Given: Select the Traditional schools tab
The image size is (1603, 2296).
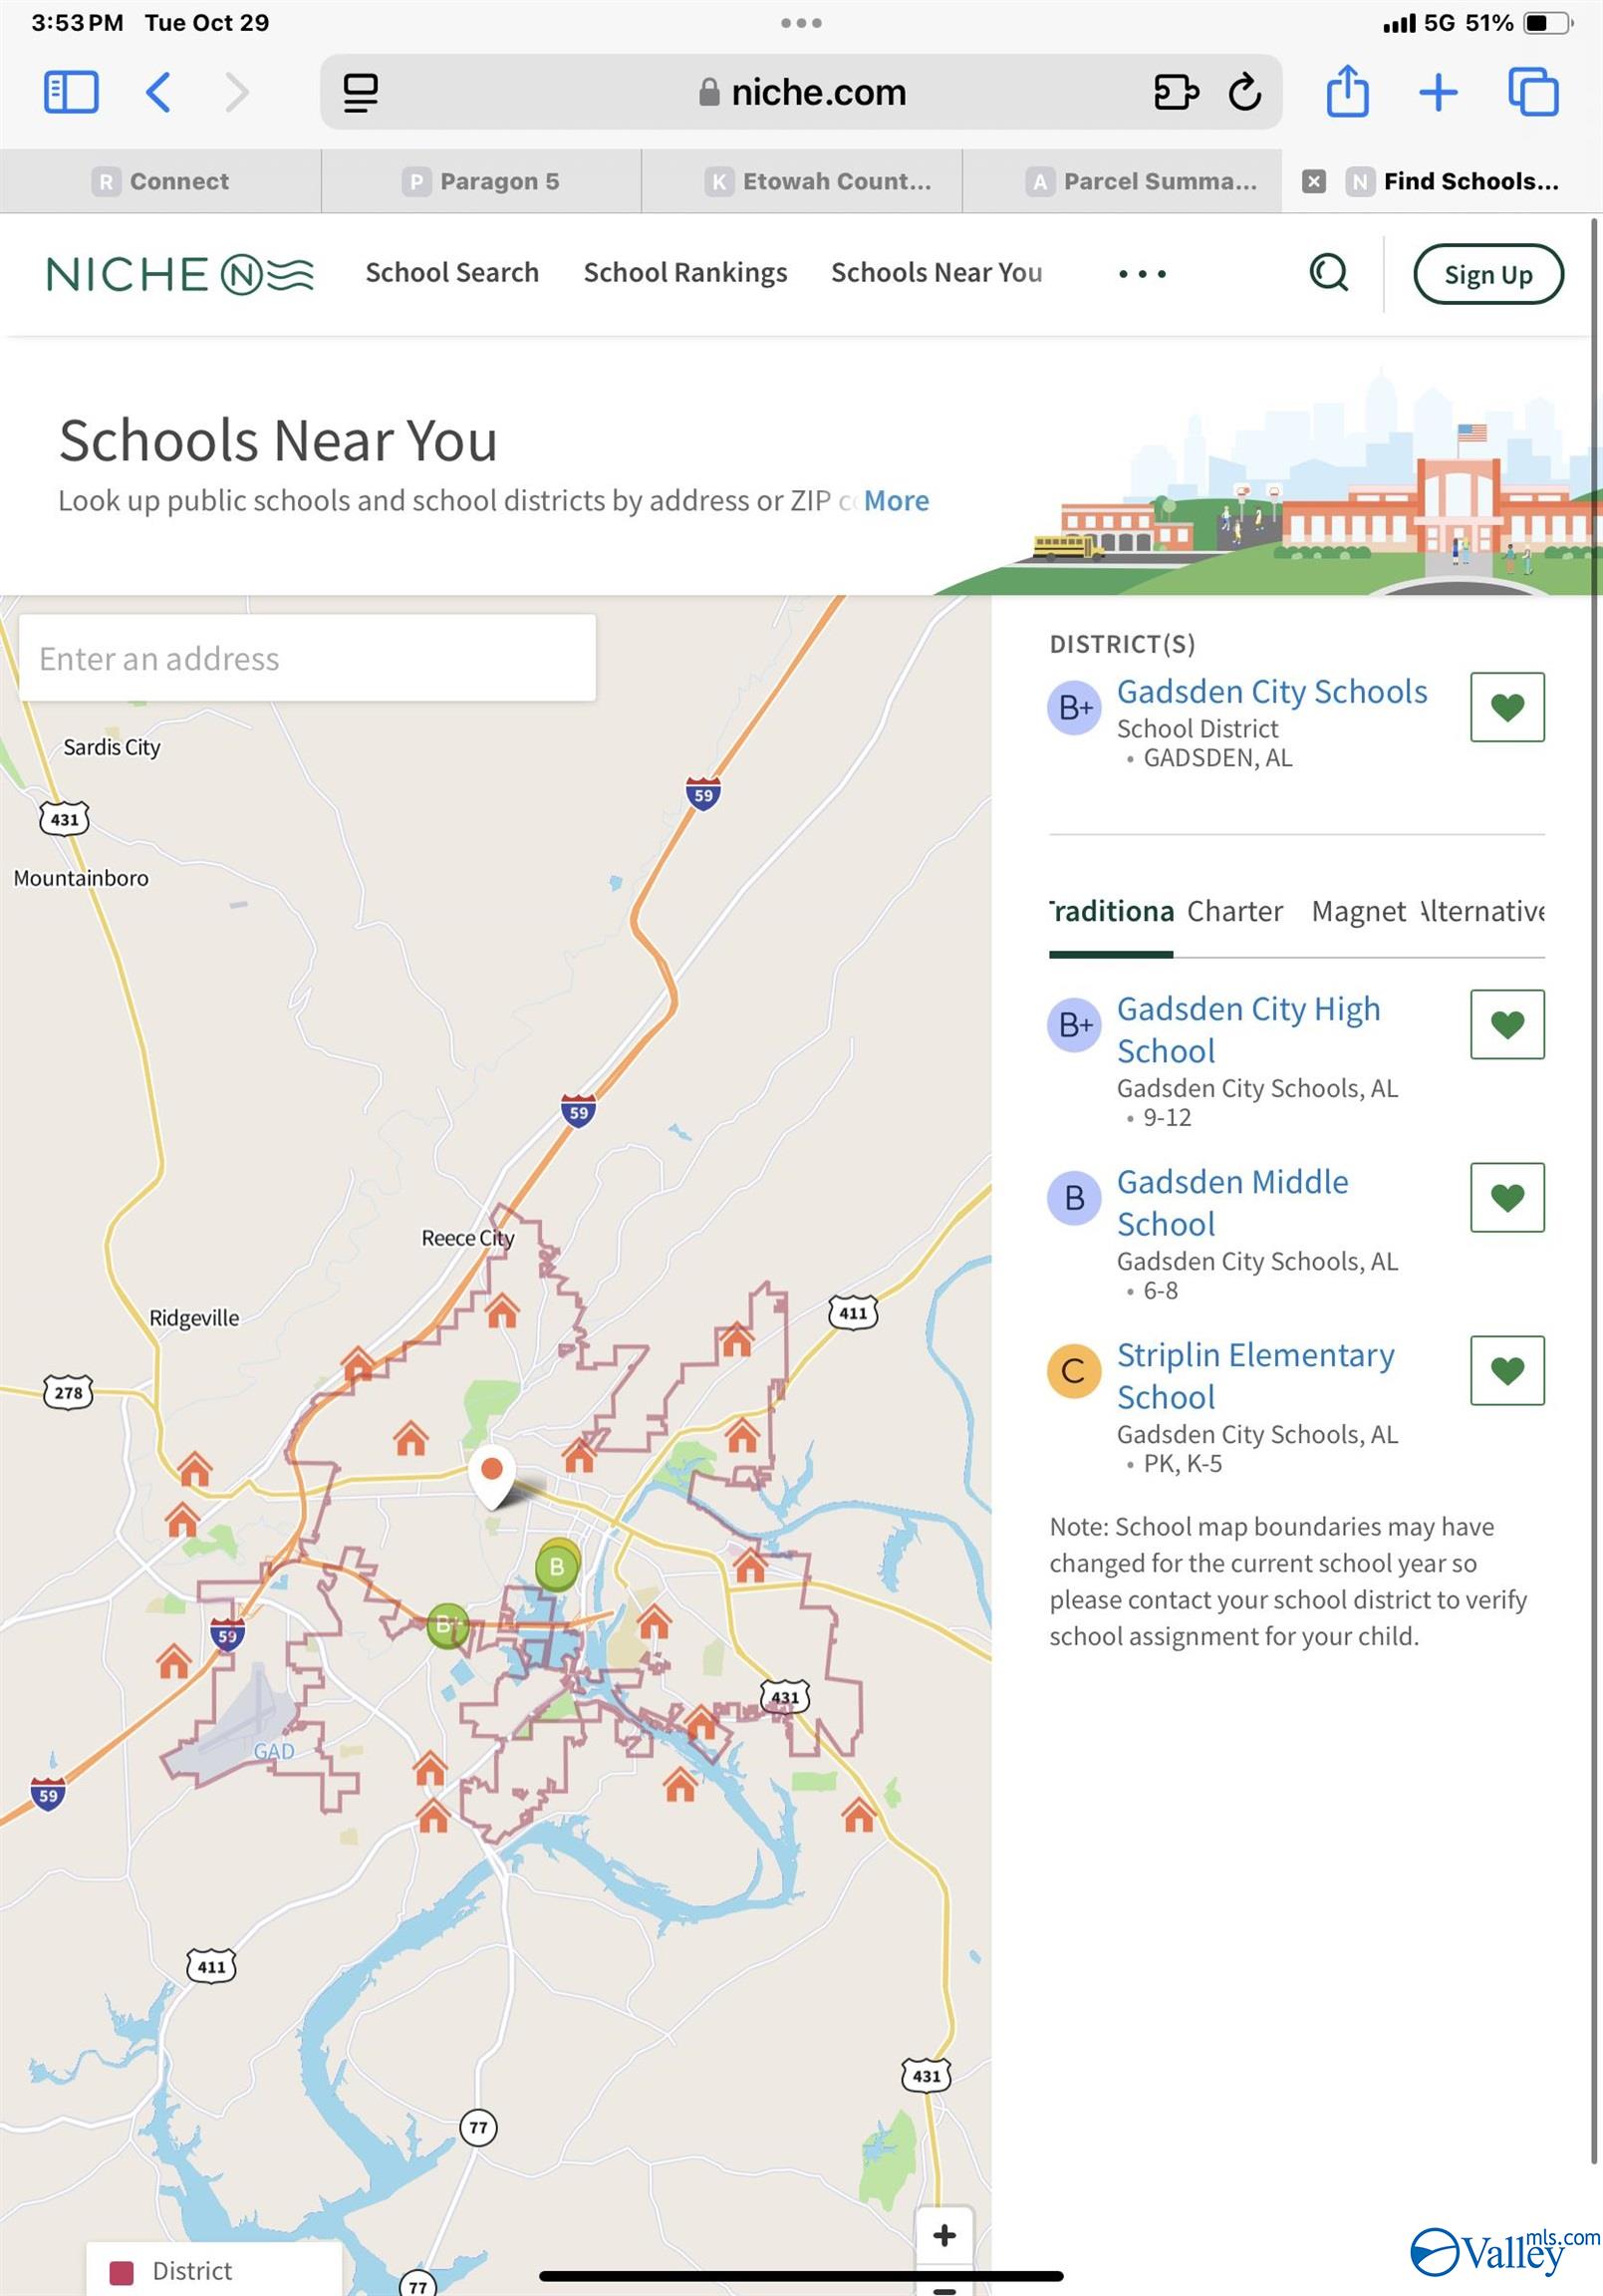Looking at the screenshot, I should 1111,911.
